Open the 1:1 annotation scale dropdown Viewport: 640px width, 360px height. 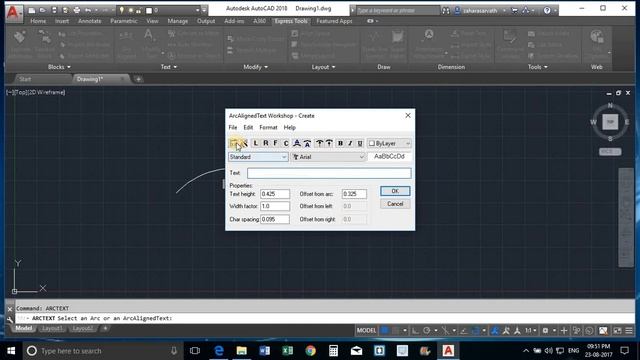point(531,330)
